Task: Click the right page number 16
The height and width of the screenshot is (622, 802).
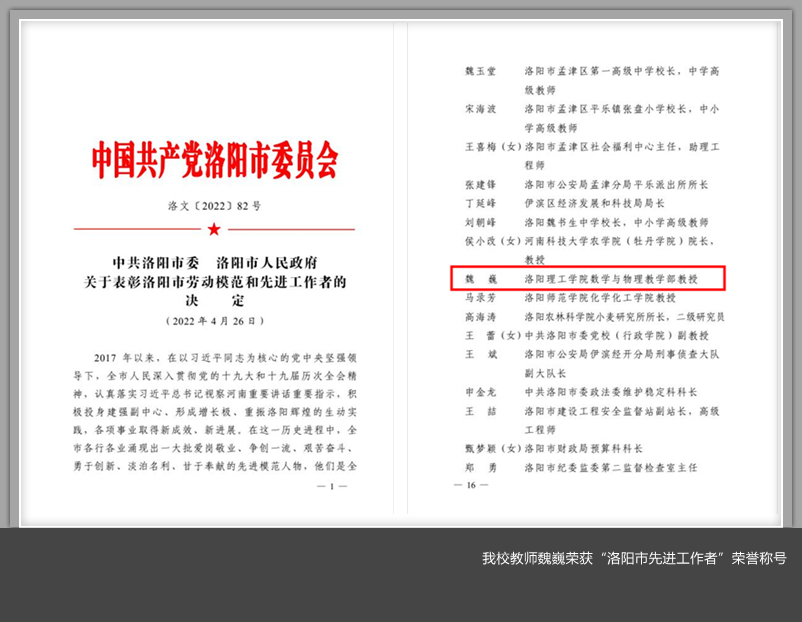Action: (470, 485)
